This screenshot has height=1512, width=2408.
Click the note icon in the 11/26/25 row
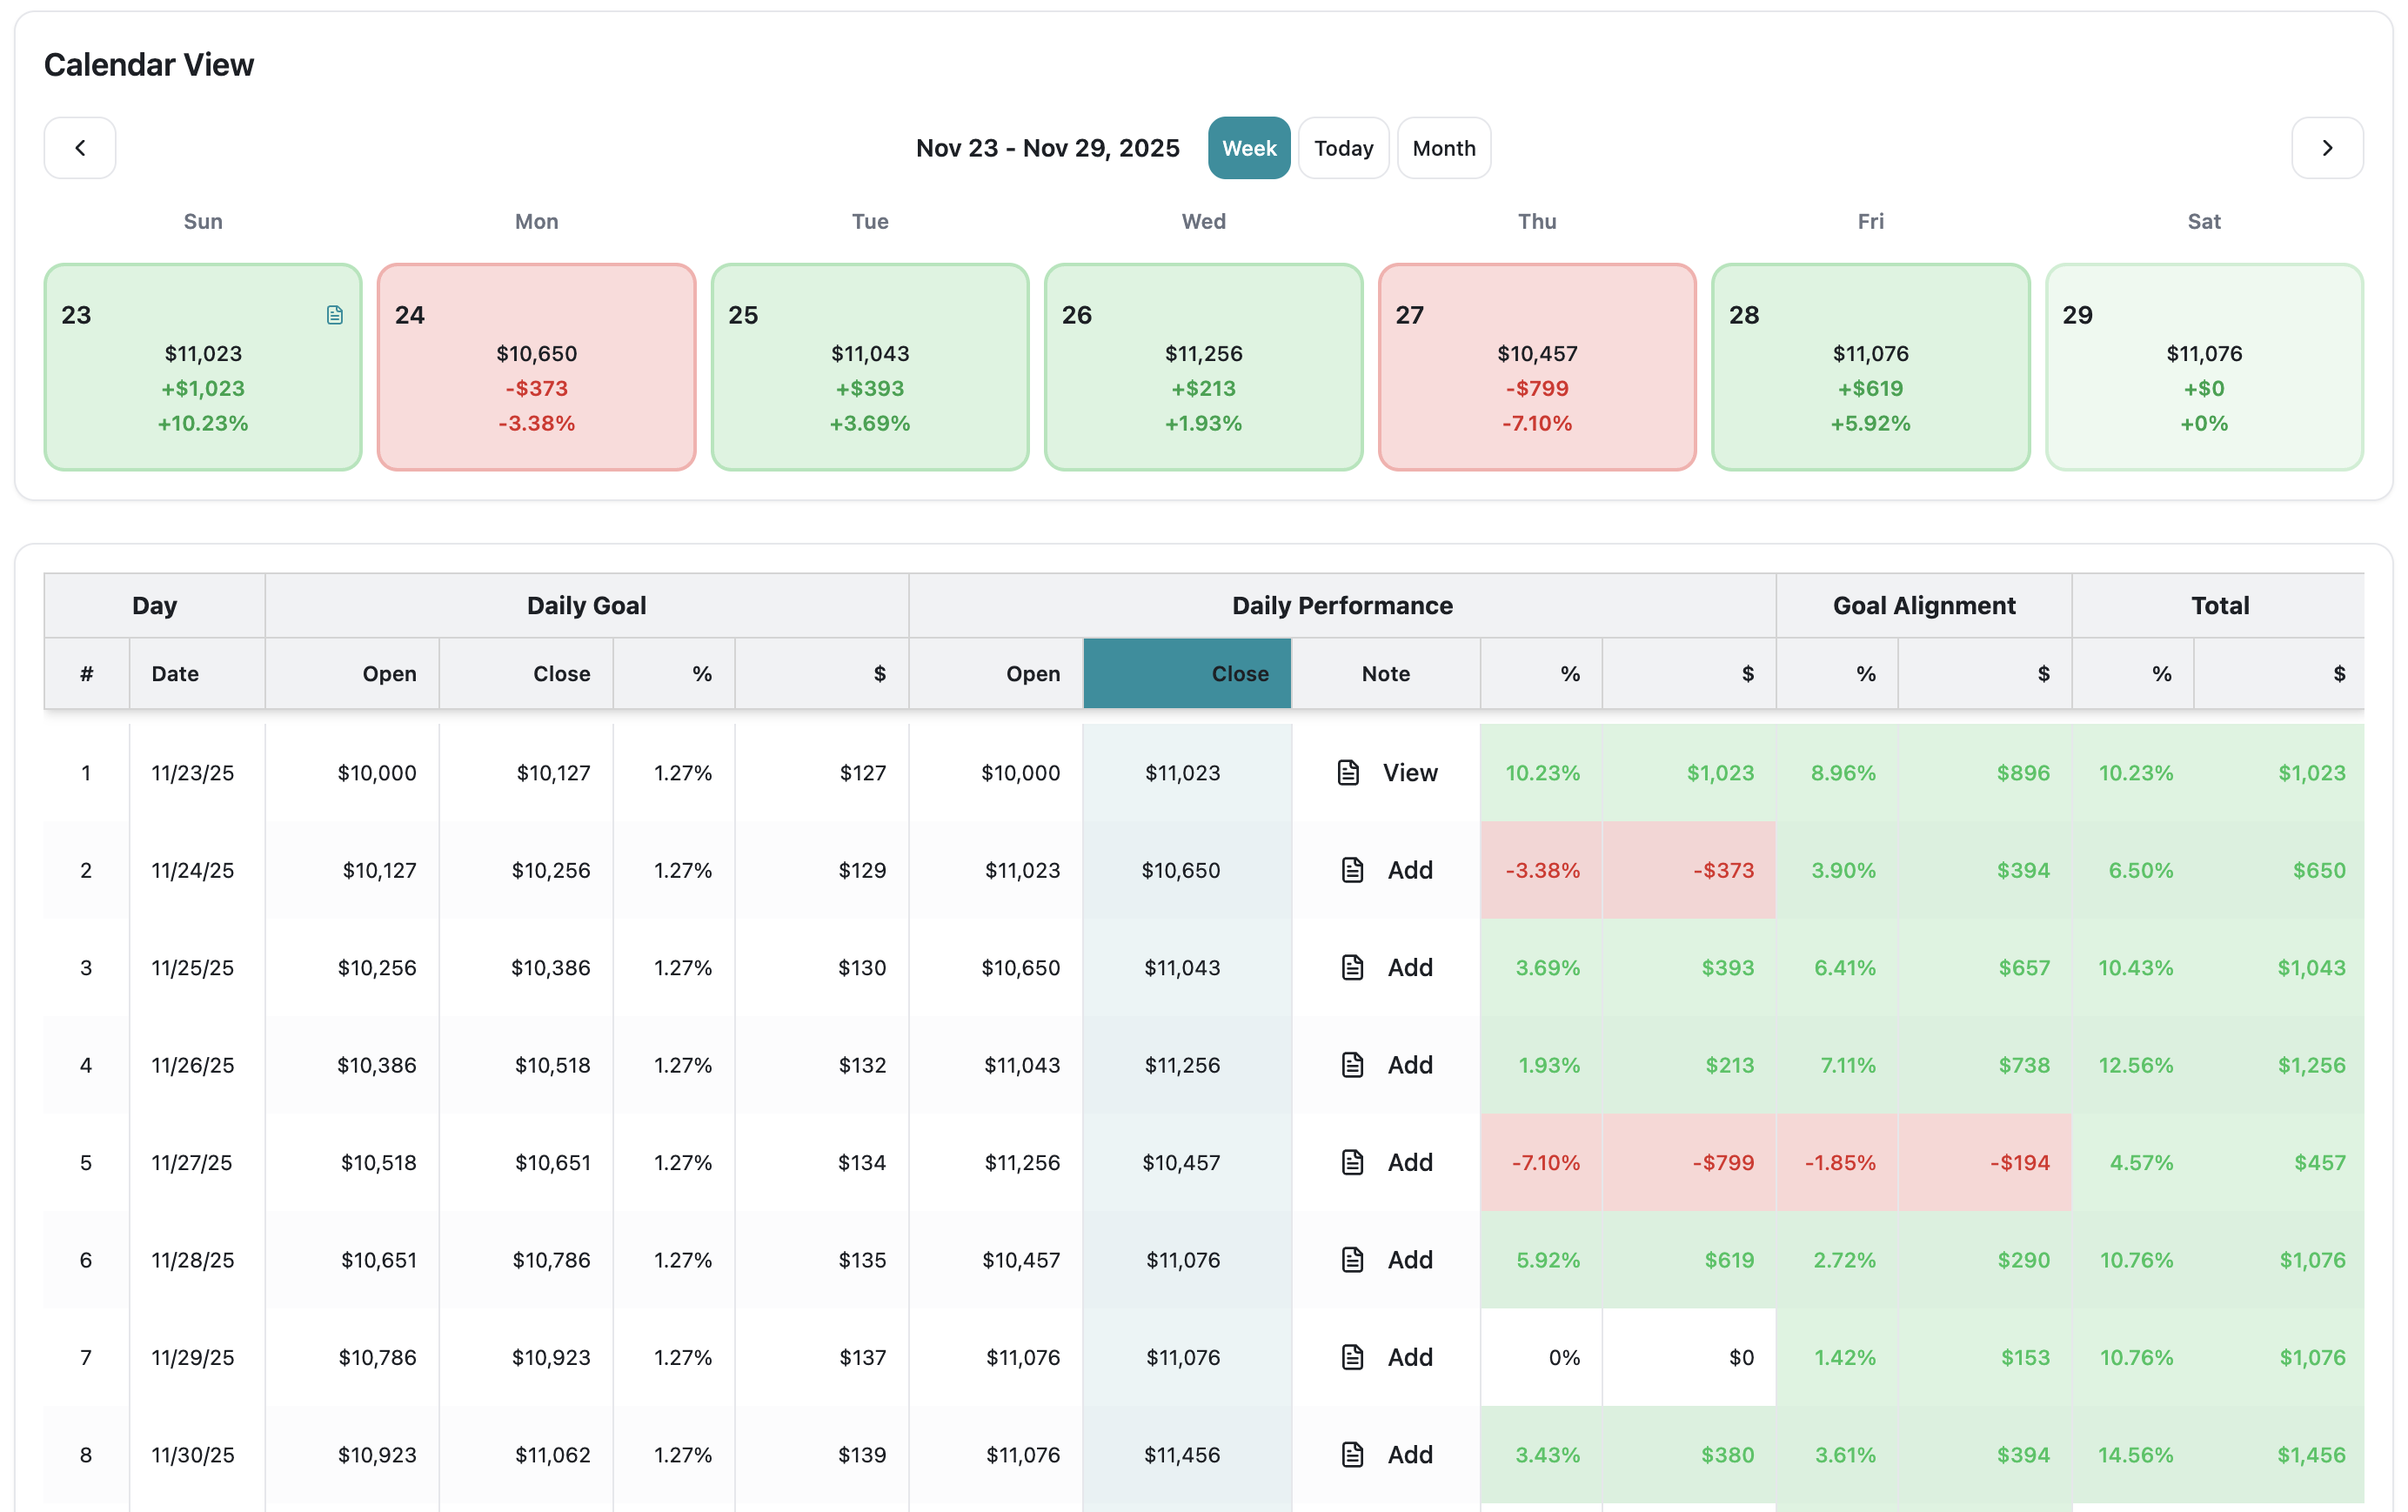tap(1352, 1065)
